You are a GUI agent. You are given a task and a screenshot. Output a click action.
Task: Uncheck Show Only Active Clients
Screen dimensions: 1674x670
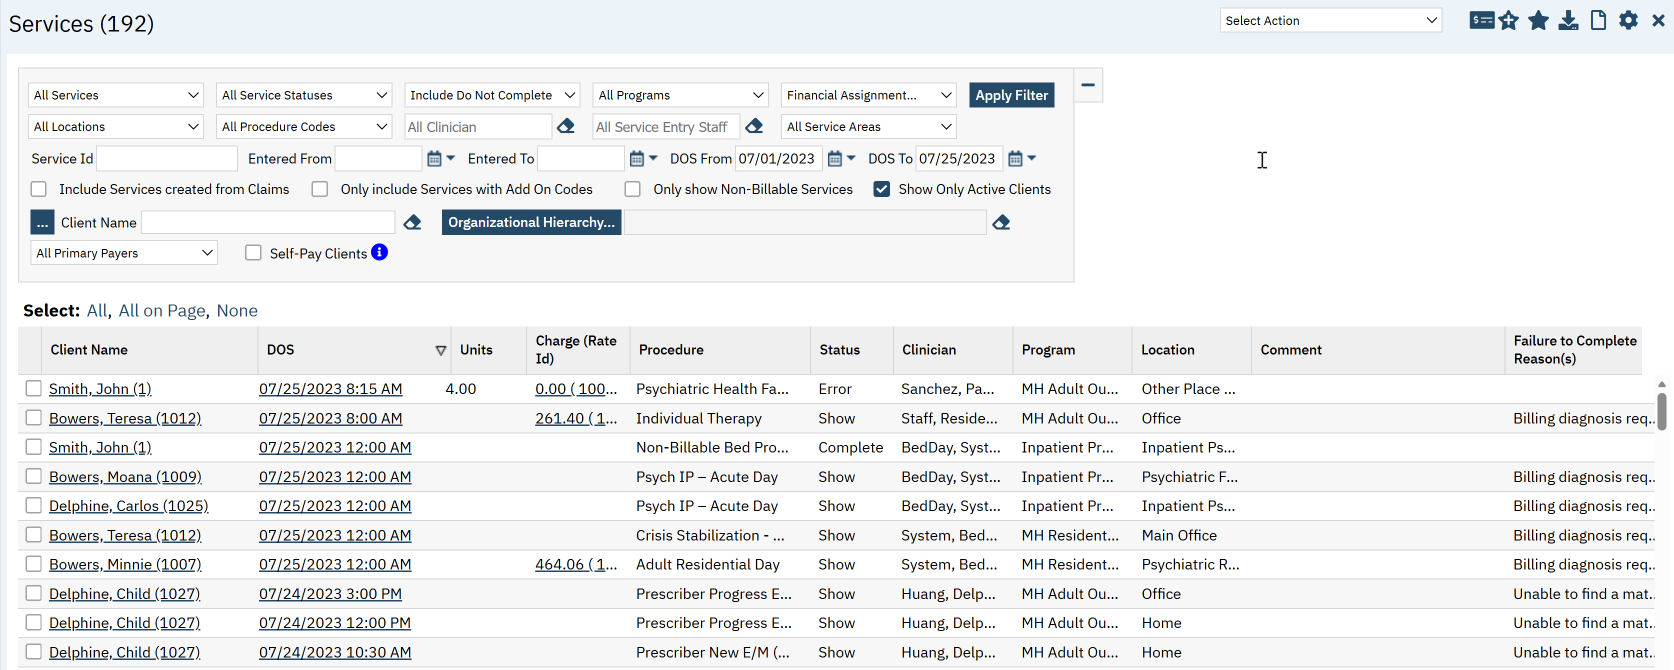(x=882, y=189)
